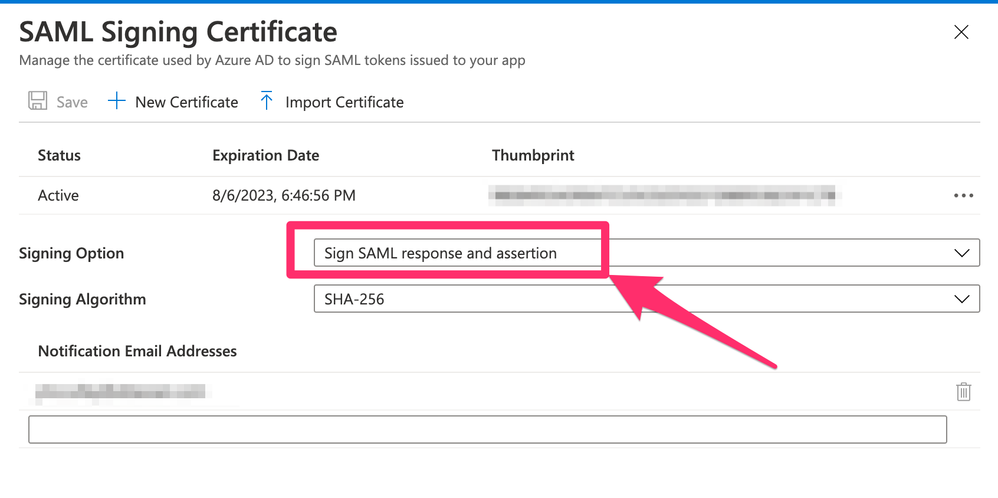Click the chevron arrow of the Signing Algorithm dropdown

(x=961, y=299)
